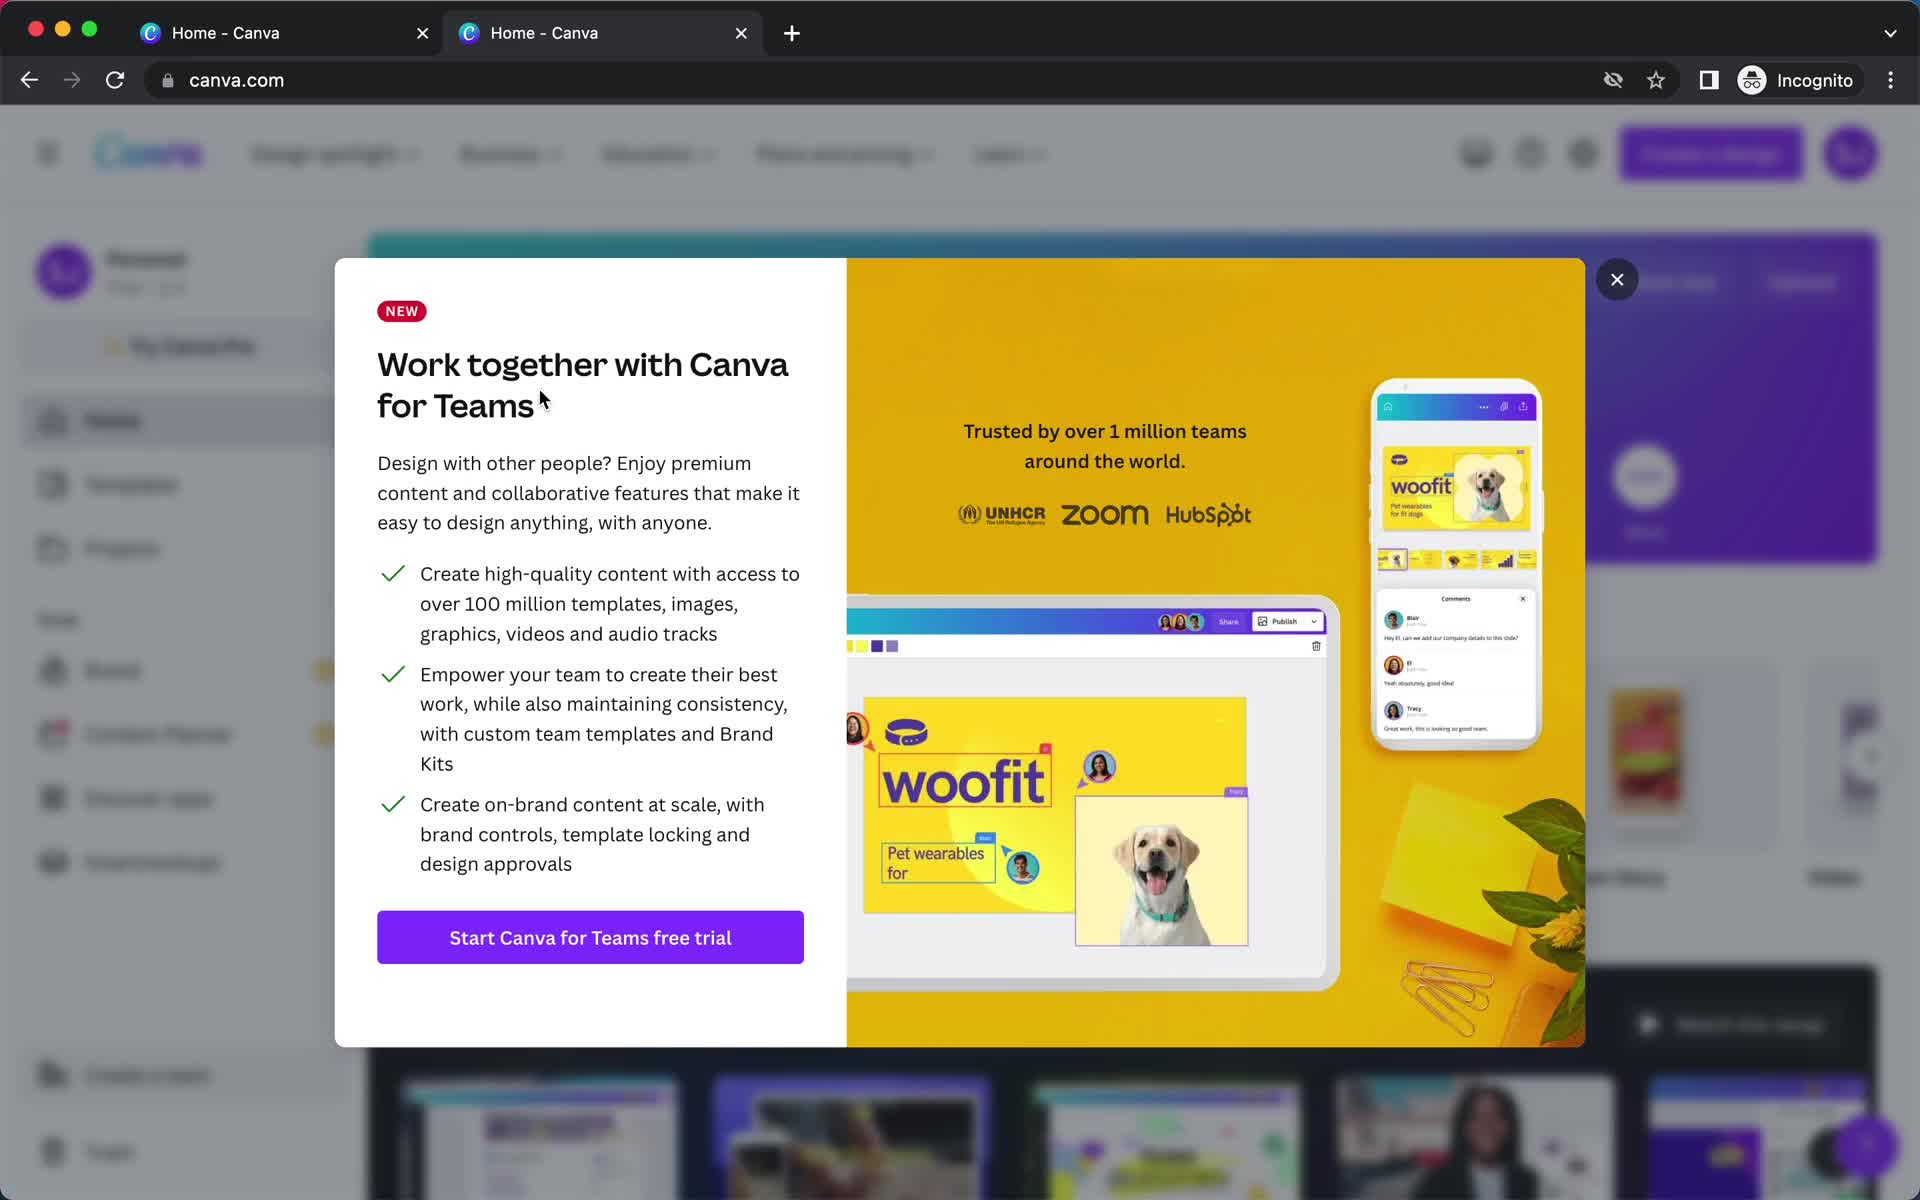Open the browser side panel icon
This screenshot has width=1920, height=1200.
(x=1709, y=80)
